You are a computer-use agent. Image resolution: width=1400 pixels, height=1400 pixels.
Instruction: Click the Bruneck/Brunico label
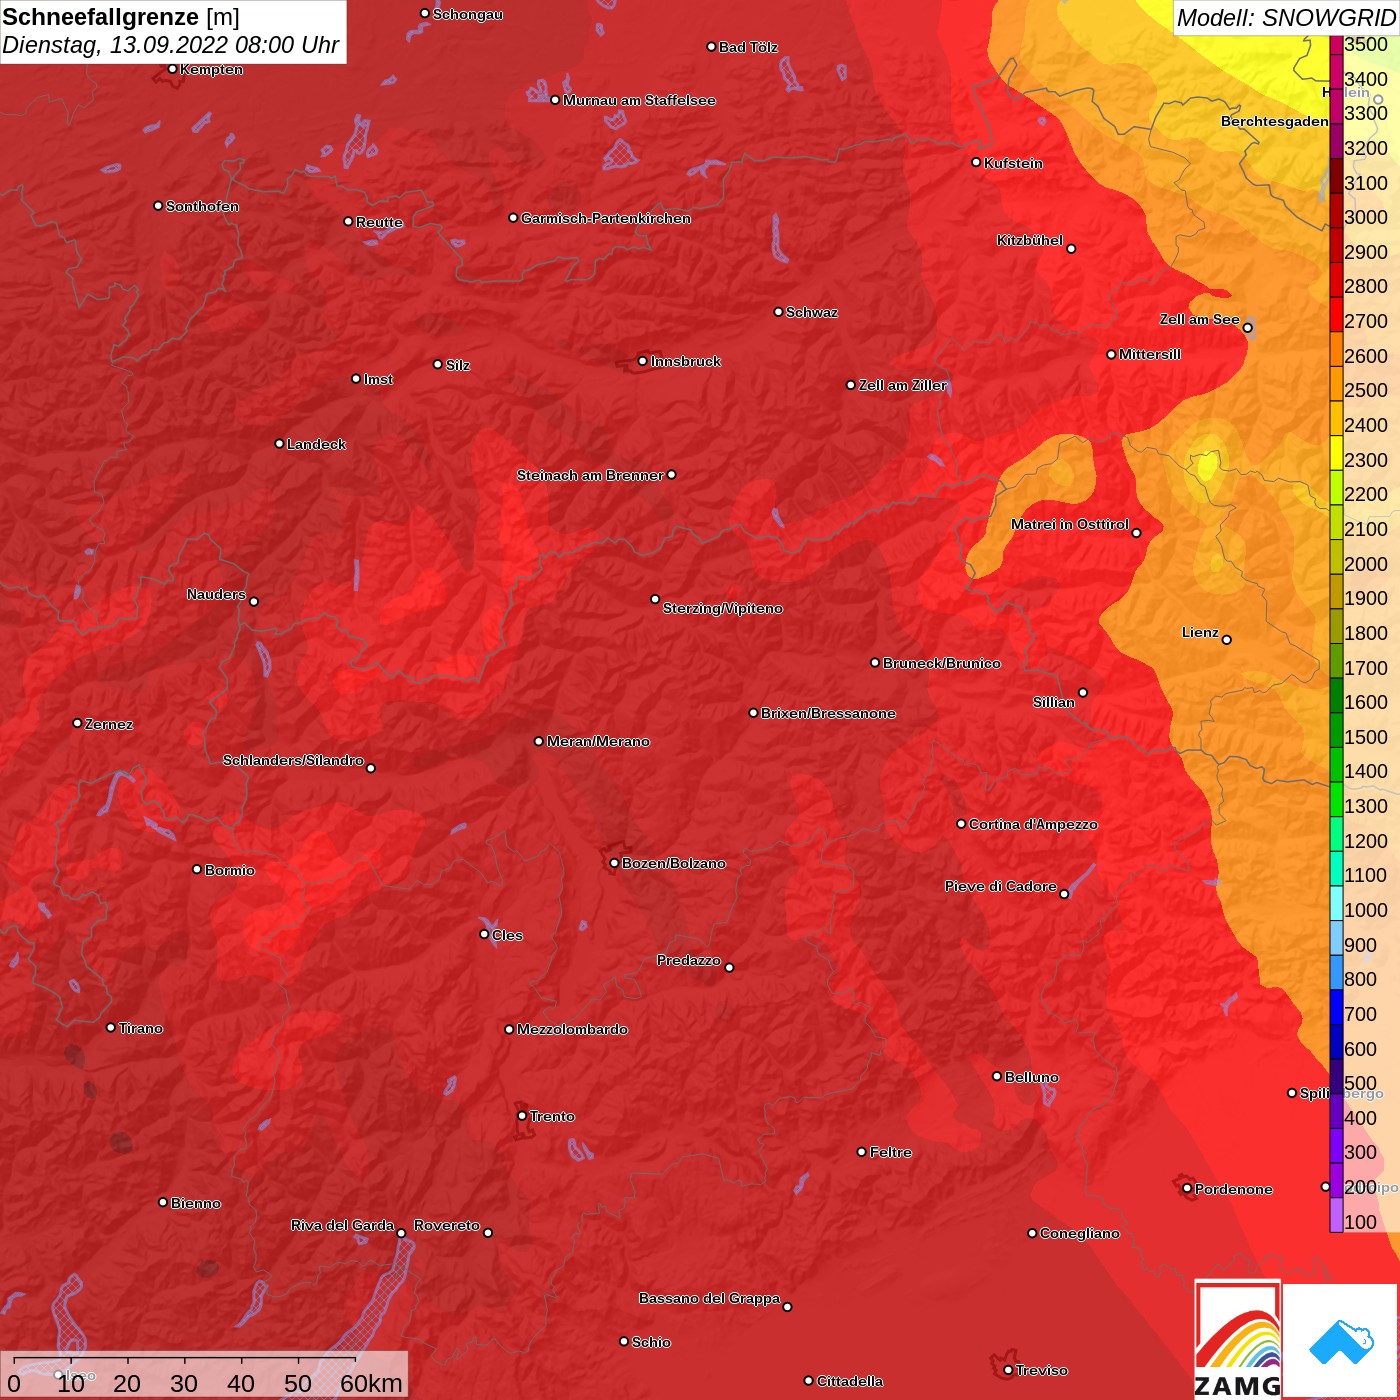(x=942, y=663)
